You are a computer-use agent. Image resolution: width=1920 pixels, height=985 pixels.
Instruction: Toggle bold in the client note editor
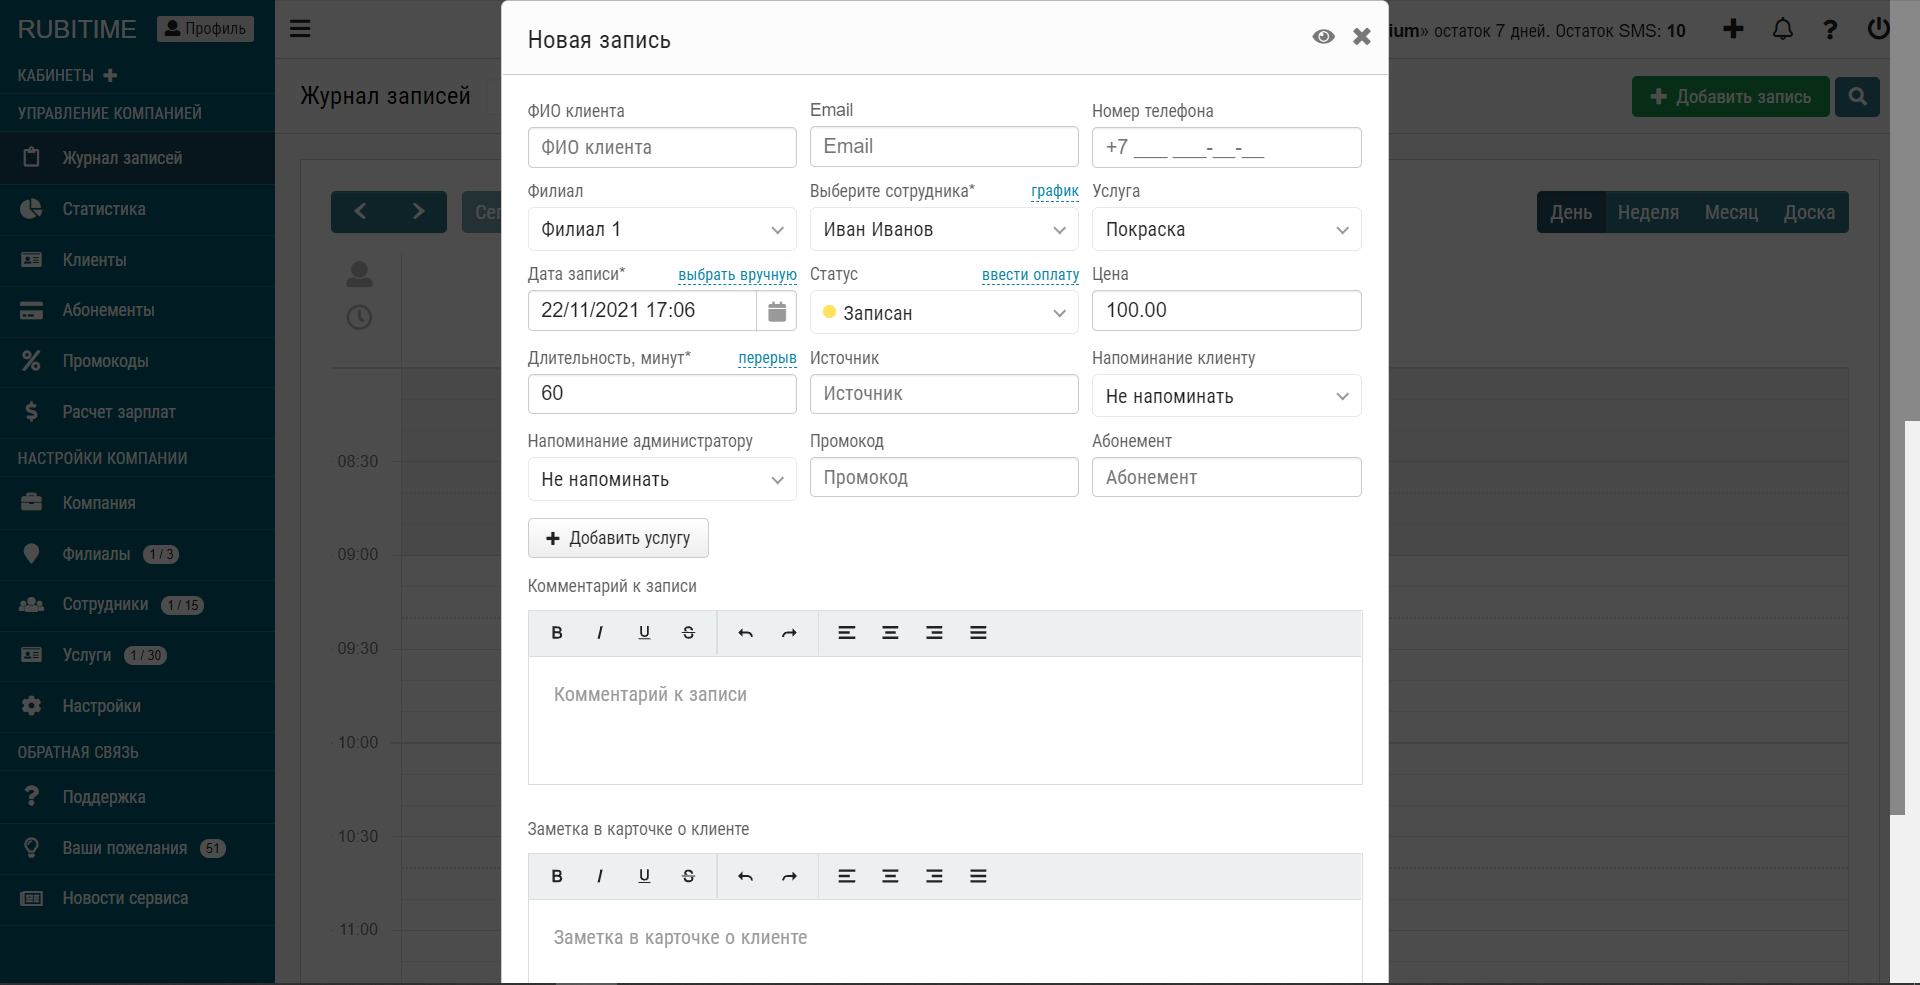(x=557, y=876)
